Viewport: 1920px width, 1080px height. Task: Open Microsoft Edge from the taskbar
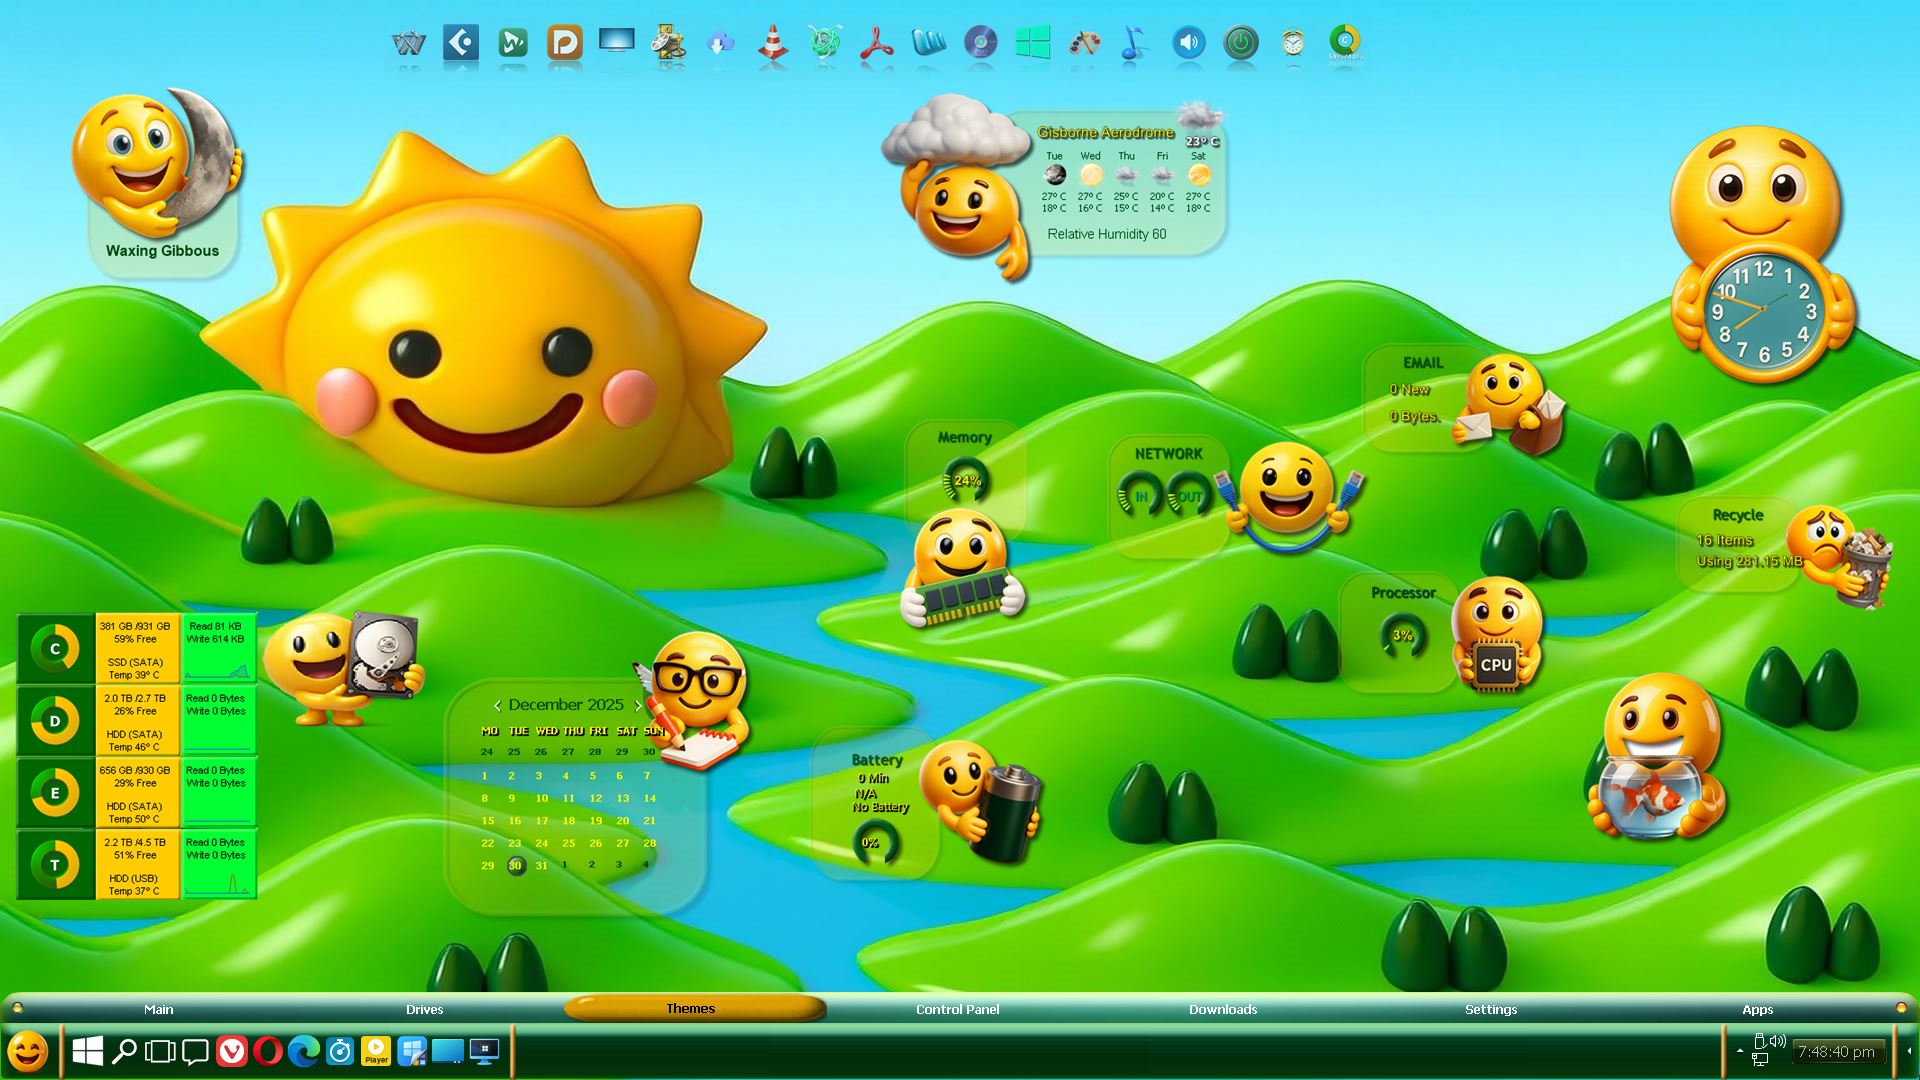[304, 1051]
